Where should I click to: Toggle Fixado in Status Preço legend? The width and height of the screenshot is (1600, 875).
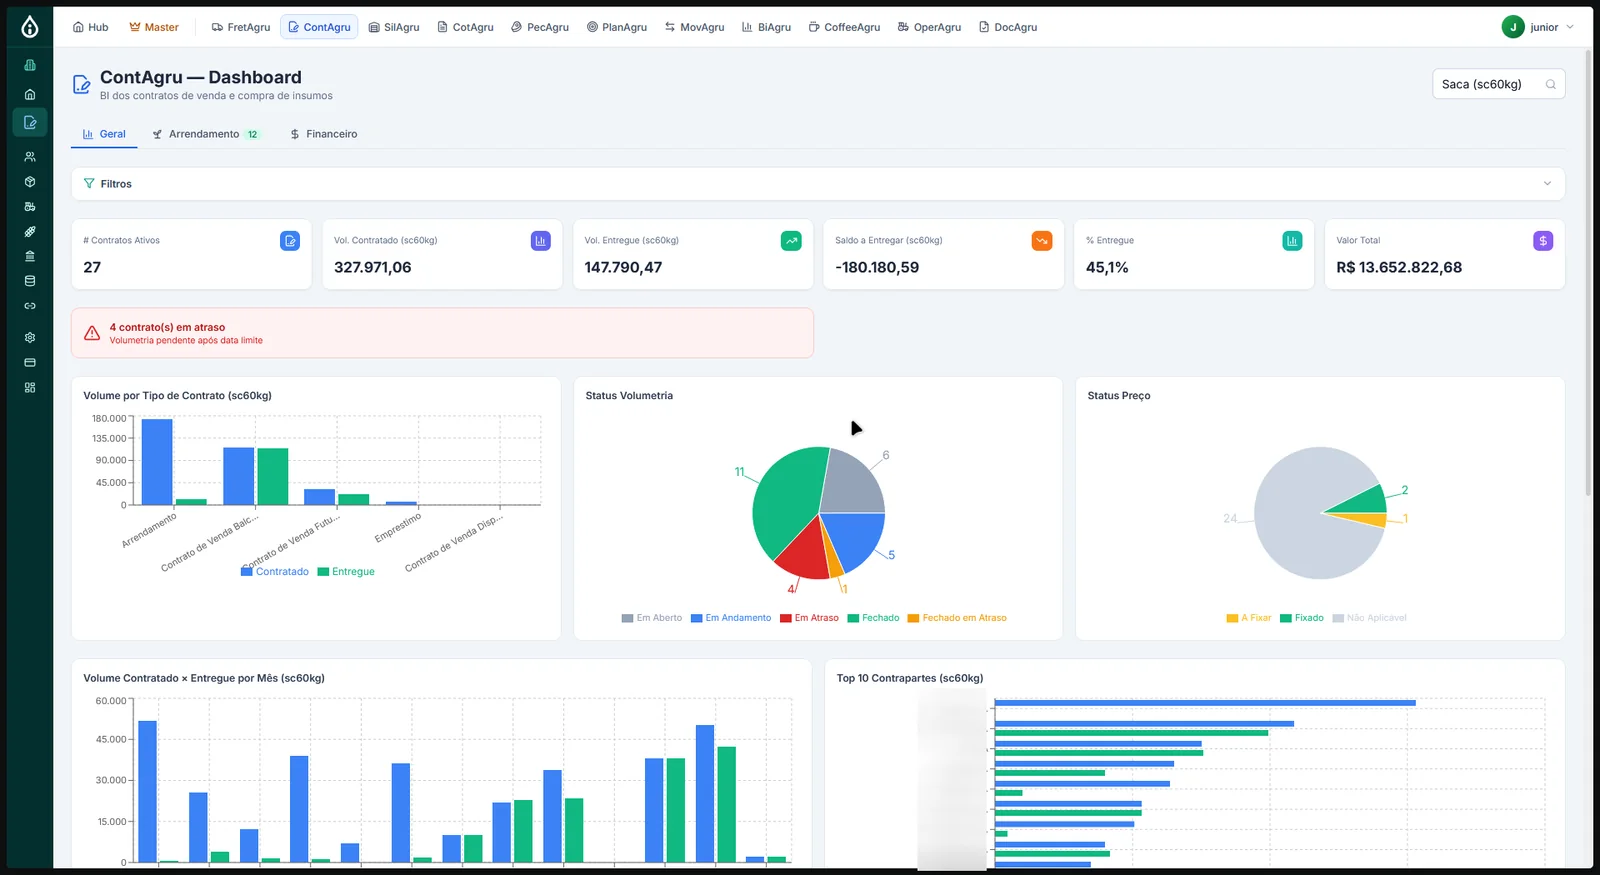(x=1302, y=618)
